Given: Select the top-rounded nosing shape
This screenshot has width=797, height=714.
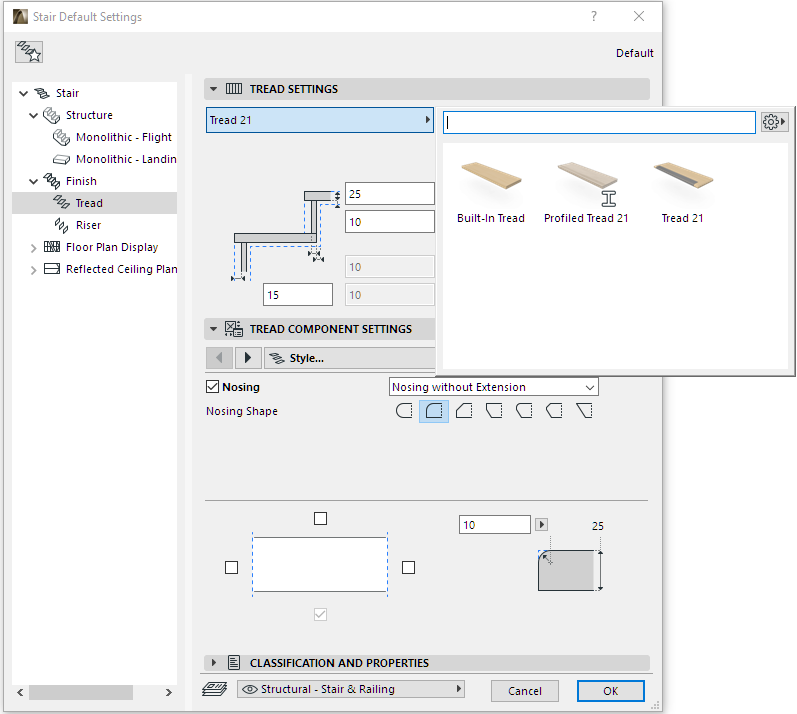Looking at the screenshot, I should pos(434,411).
